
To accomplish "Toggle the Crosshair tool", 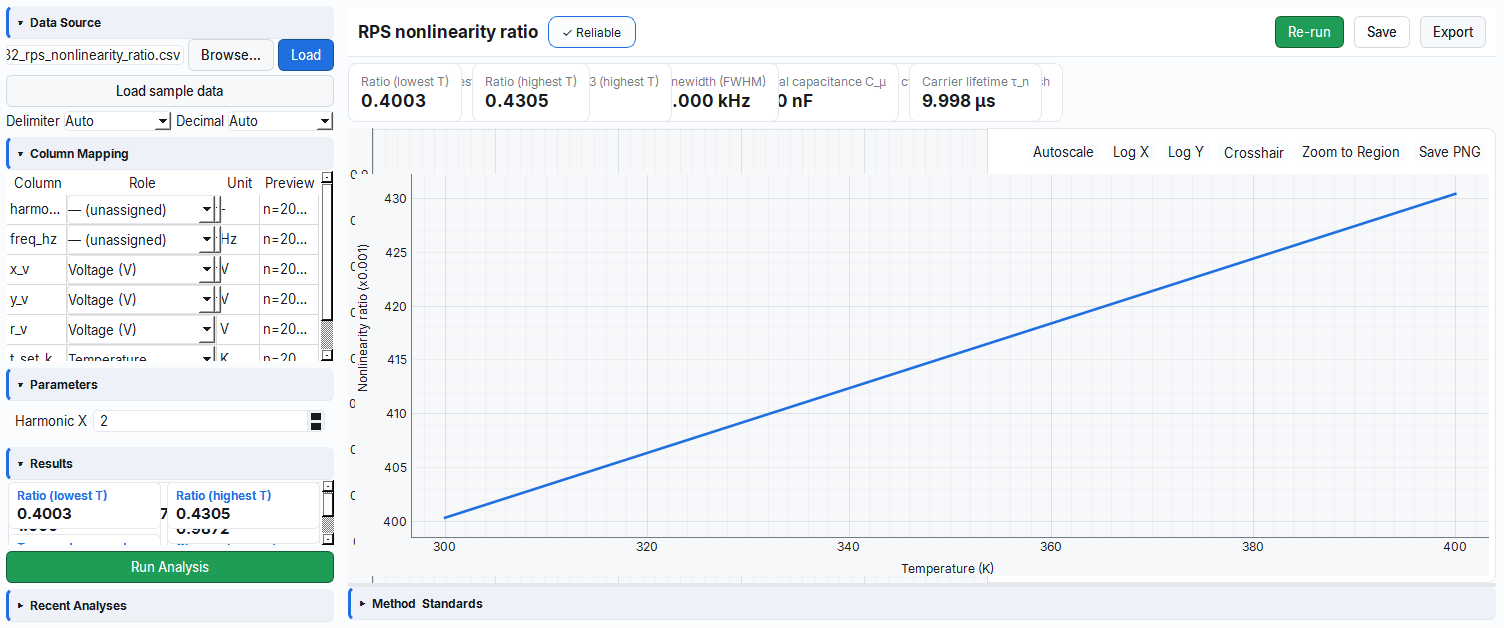I will [1254, 152].
